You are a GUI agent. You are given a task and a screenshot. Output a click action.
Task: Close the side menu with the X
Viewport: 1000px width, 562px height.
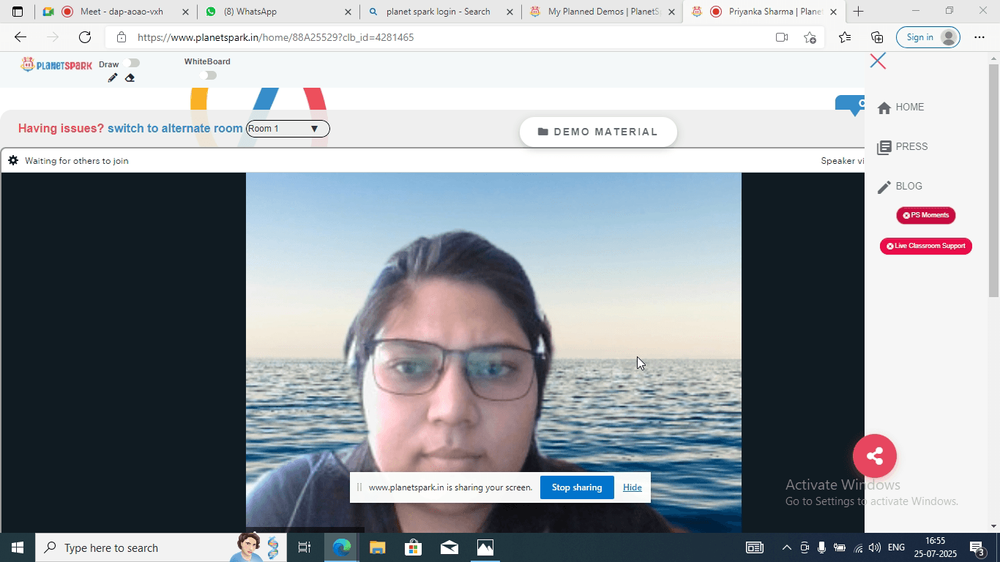(878, 61)
